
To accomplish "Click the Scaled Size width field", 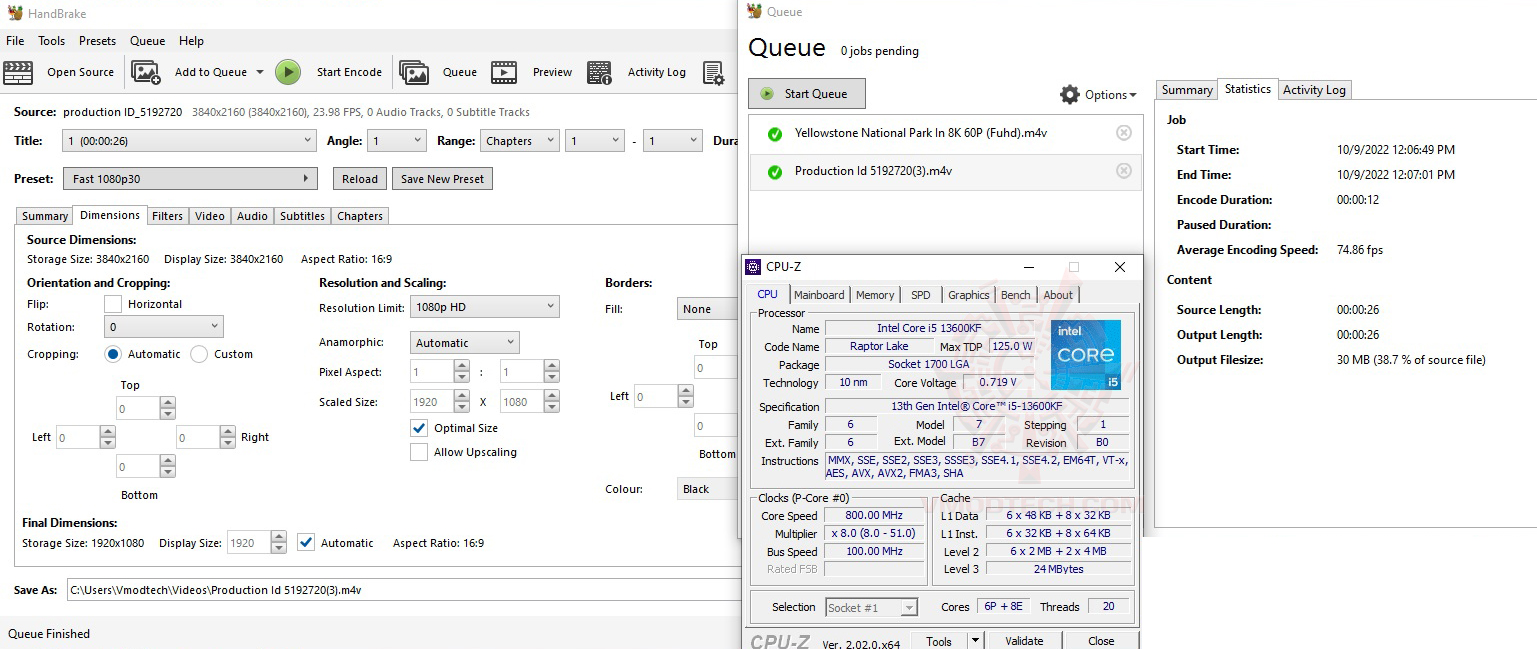I will 431,402.
